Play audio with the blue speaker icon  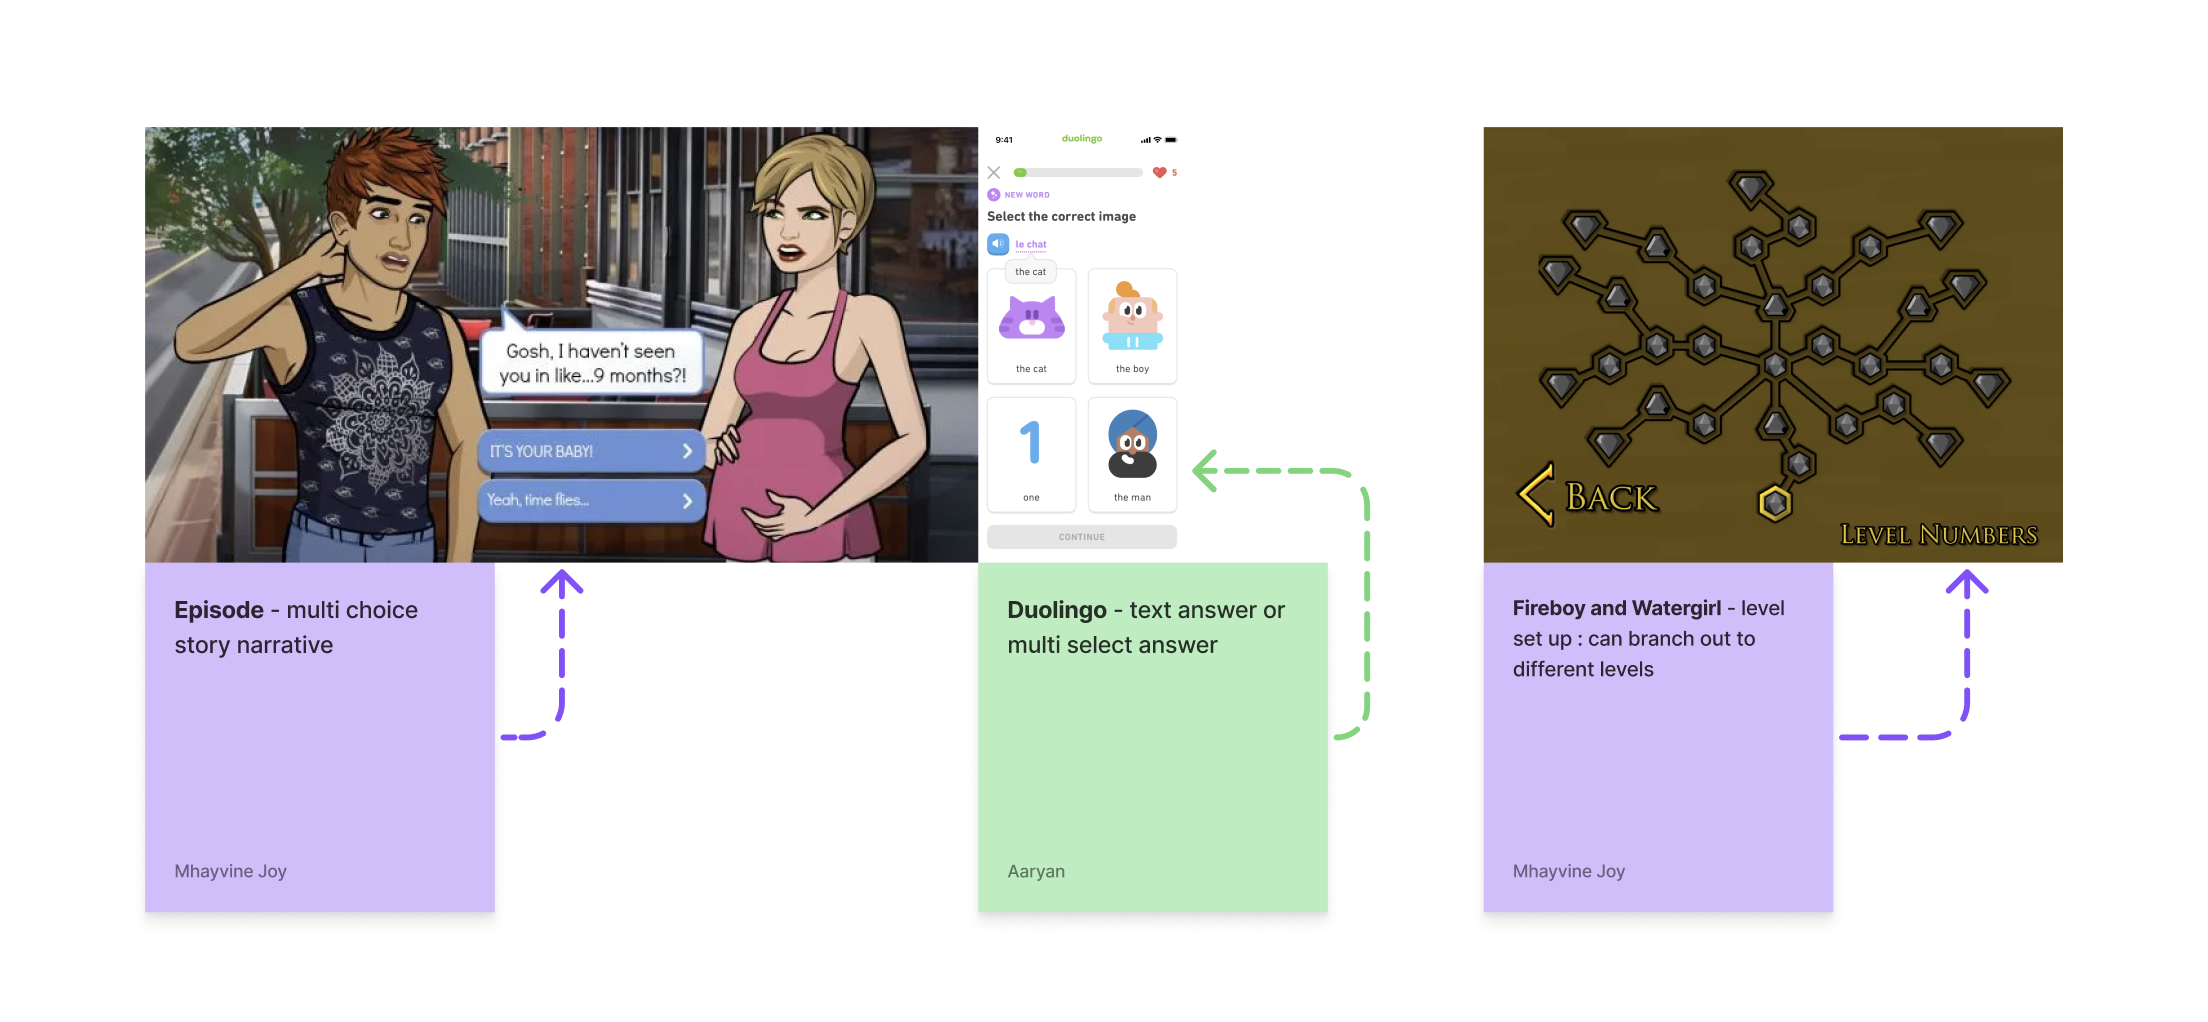pos(998,244)
